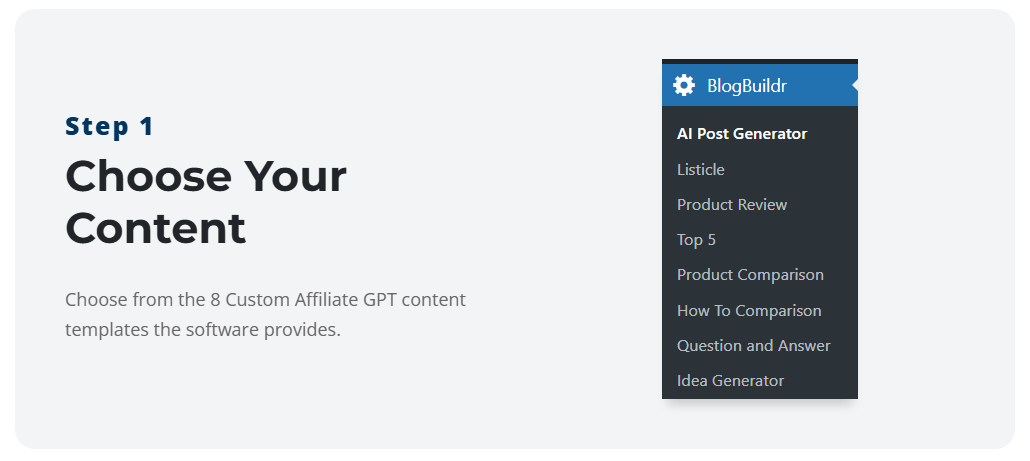
Task: Click the "Choose Your" heading line
Action: [206, 177]
